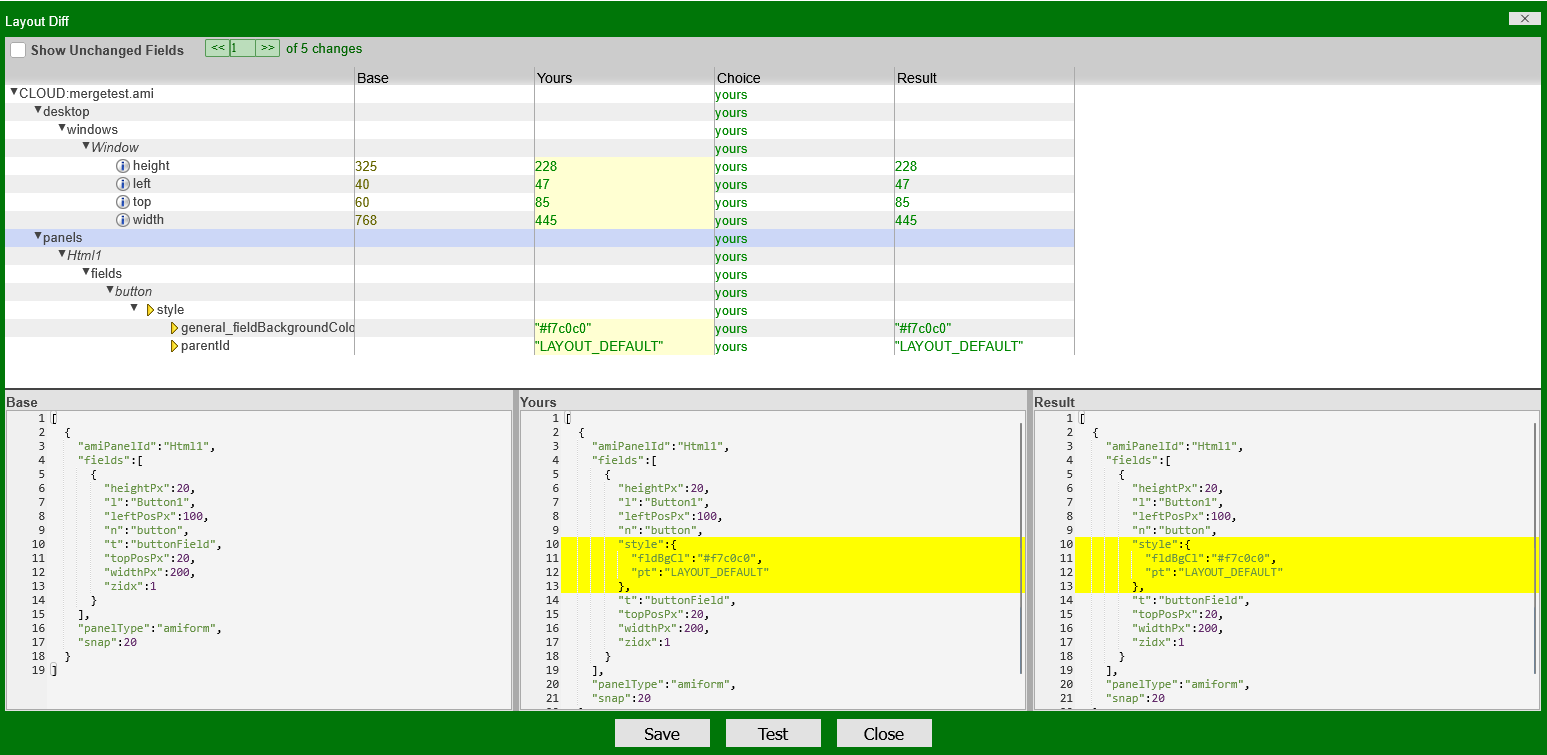Go to next change with >> arrow
Image resolution: width=1547 pixels, height=755 pixels.
point(267,47)
